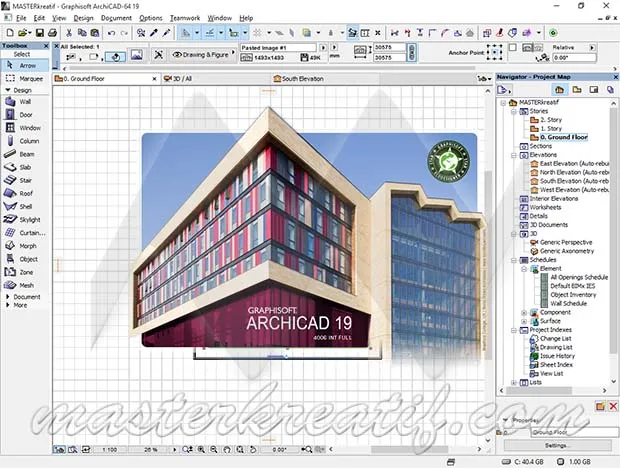
Task: Switch to the 3D / All tab
Action: [x=215, y=79]
